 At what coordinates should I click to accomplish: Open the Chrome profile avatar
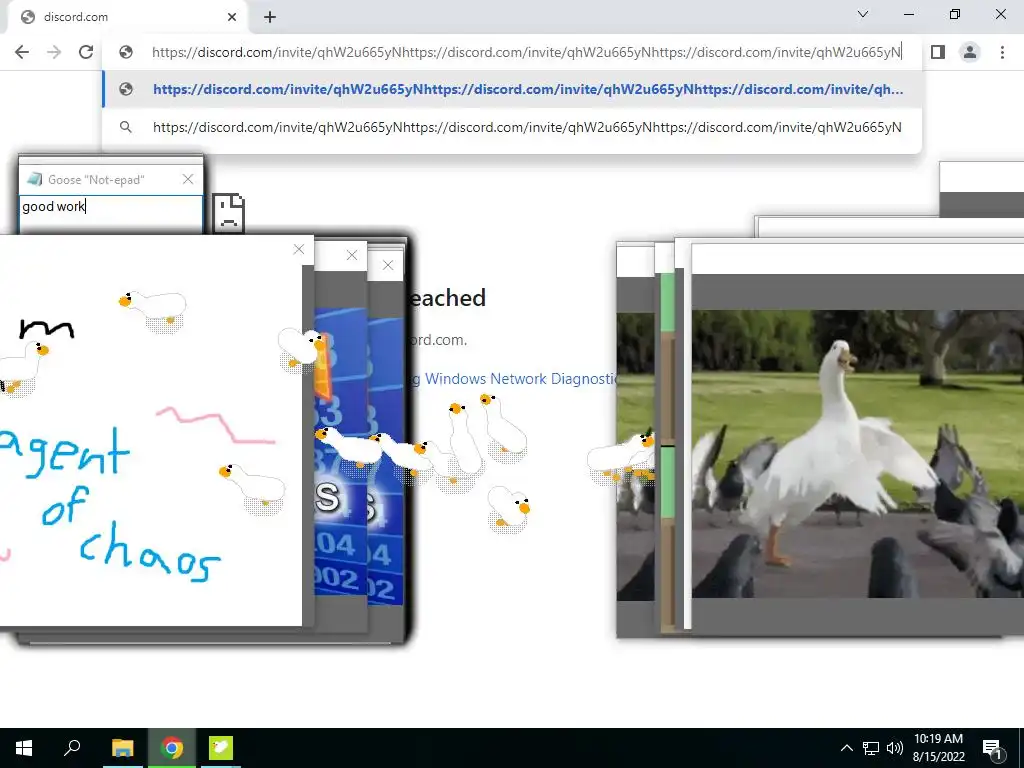(x=970, y=52)
